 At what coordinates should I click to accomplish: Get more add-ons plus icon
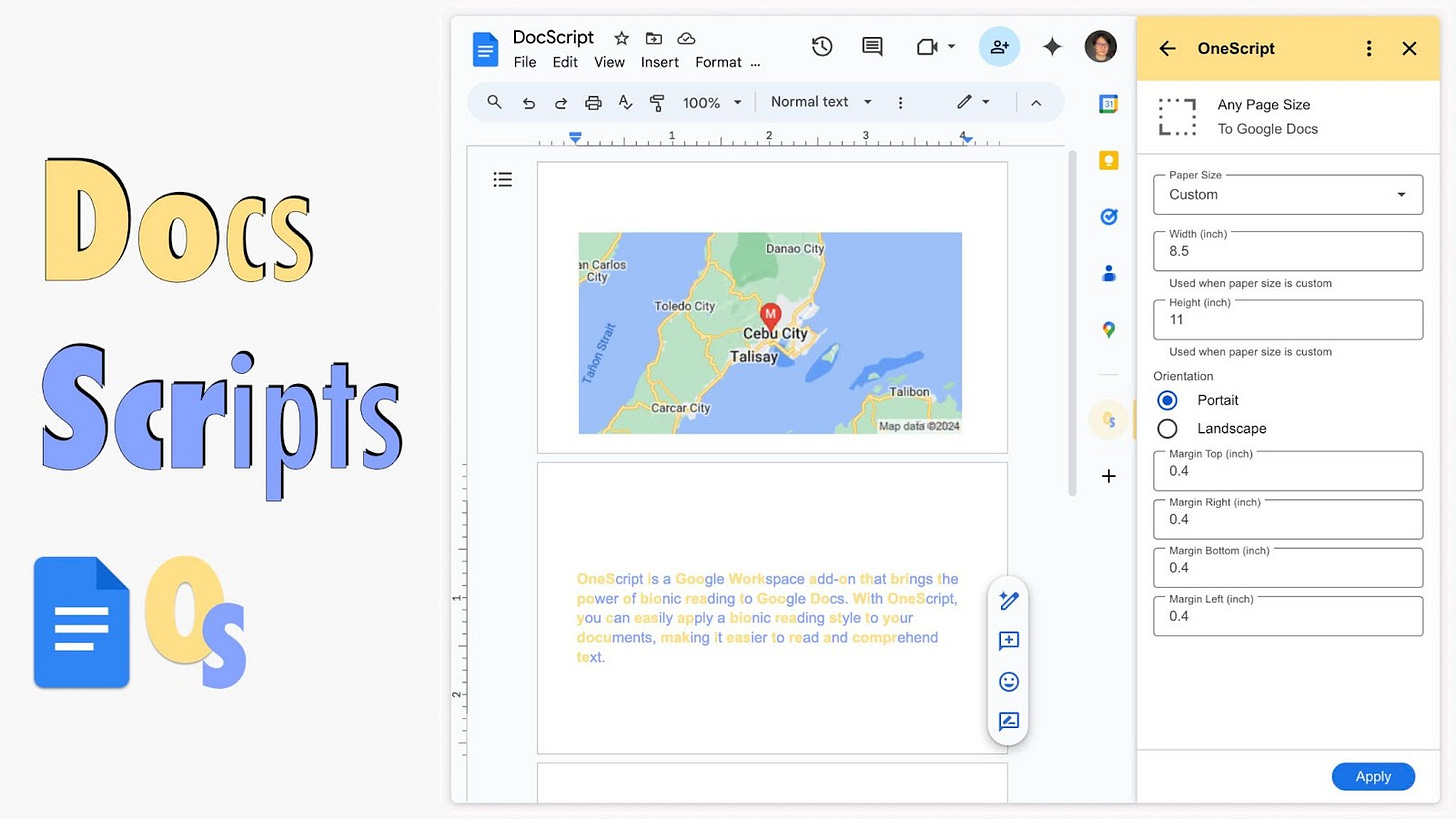tap(1108, 476)
